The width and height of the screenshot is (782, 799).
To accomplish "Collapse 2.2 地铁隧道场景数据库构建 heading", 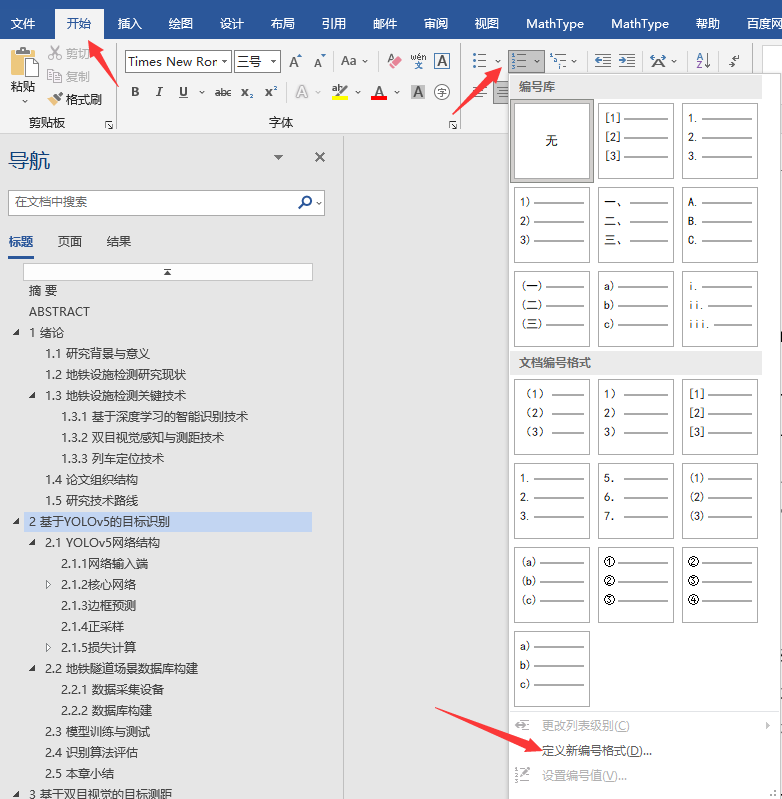I will click(x=33, y=668).
